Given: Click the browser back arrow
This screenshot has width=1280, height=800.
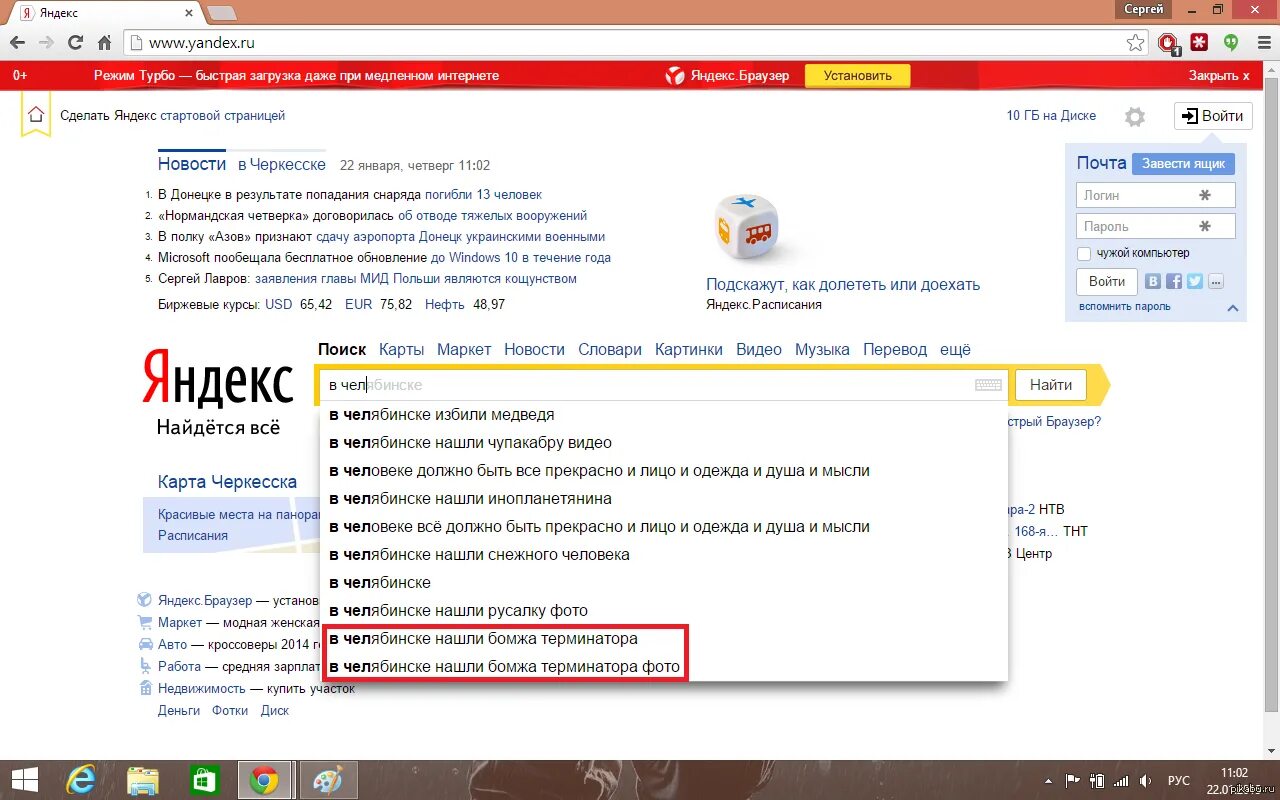Looking at the screenshot, I should pyautogui.click(x=17, y=43).
